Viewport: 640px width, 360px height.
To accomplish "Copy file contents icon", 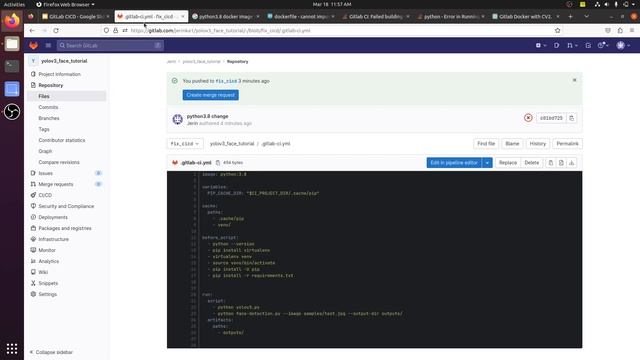I will pyautogui.click(x=551, y=163).
